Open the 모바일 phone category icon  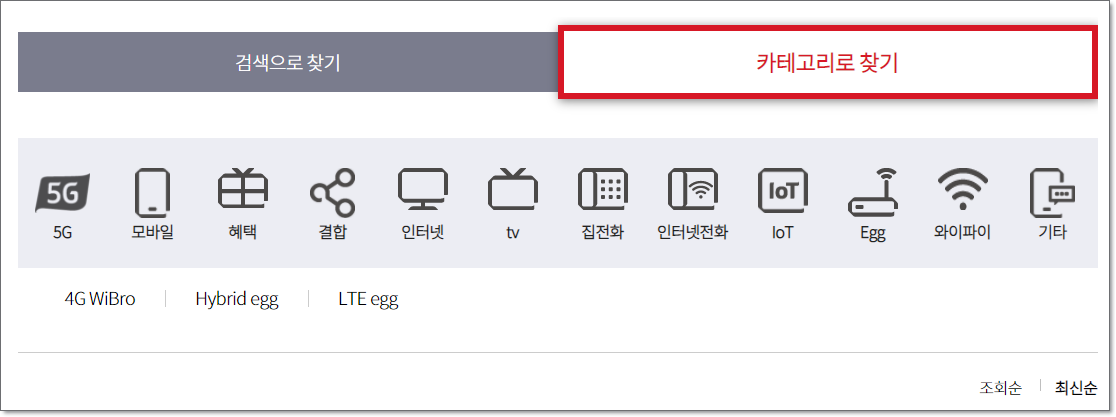(x=152, y=192)
